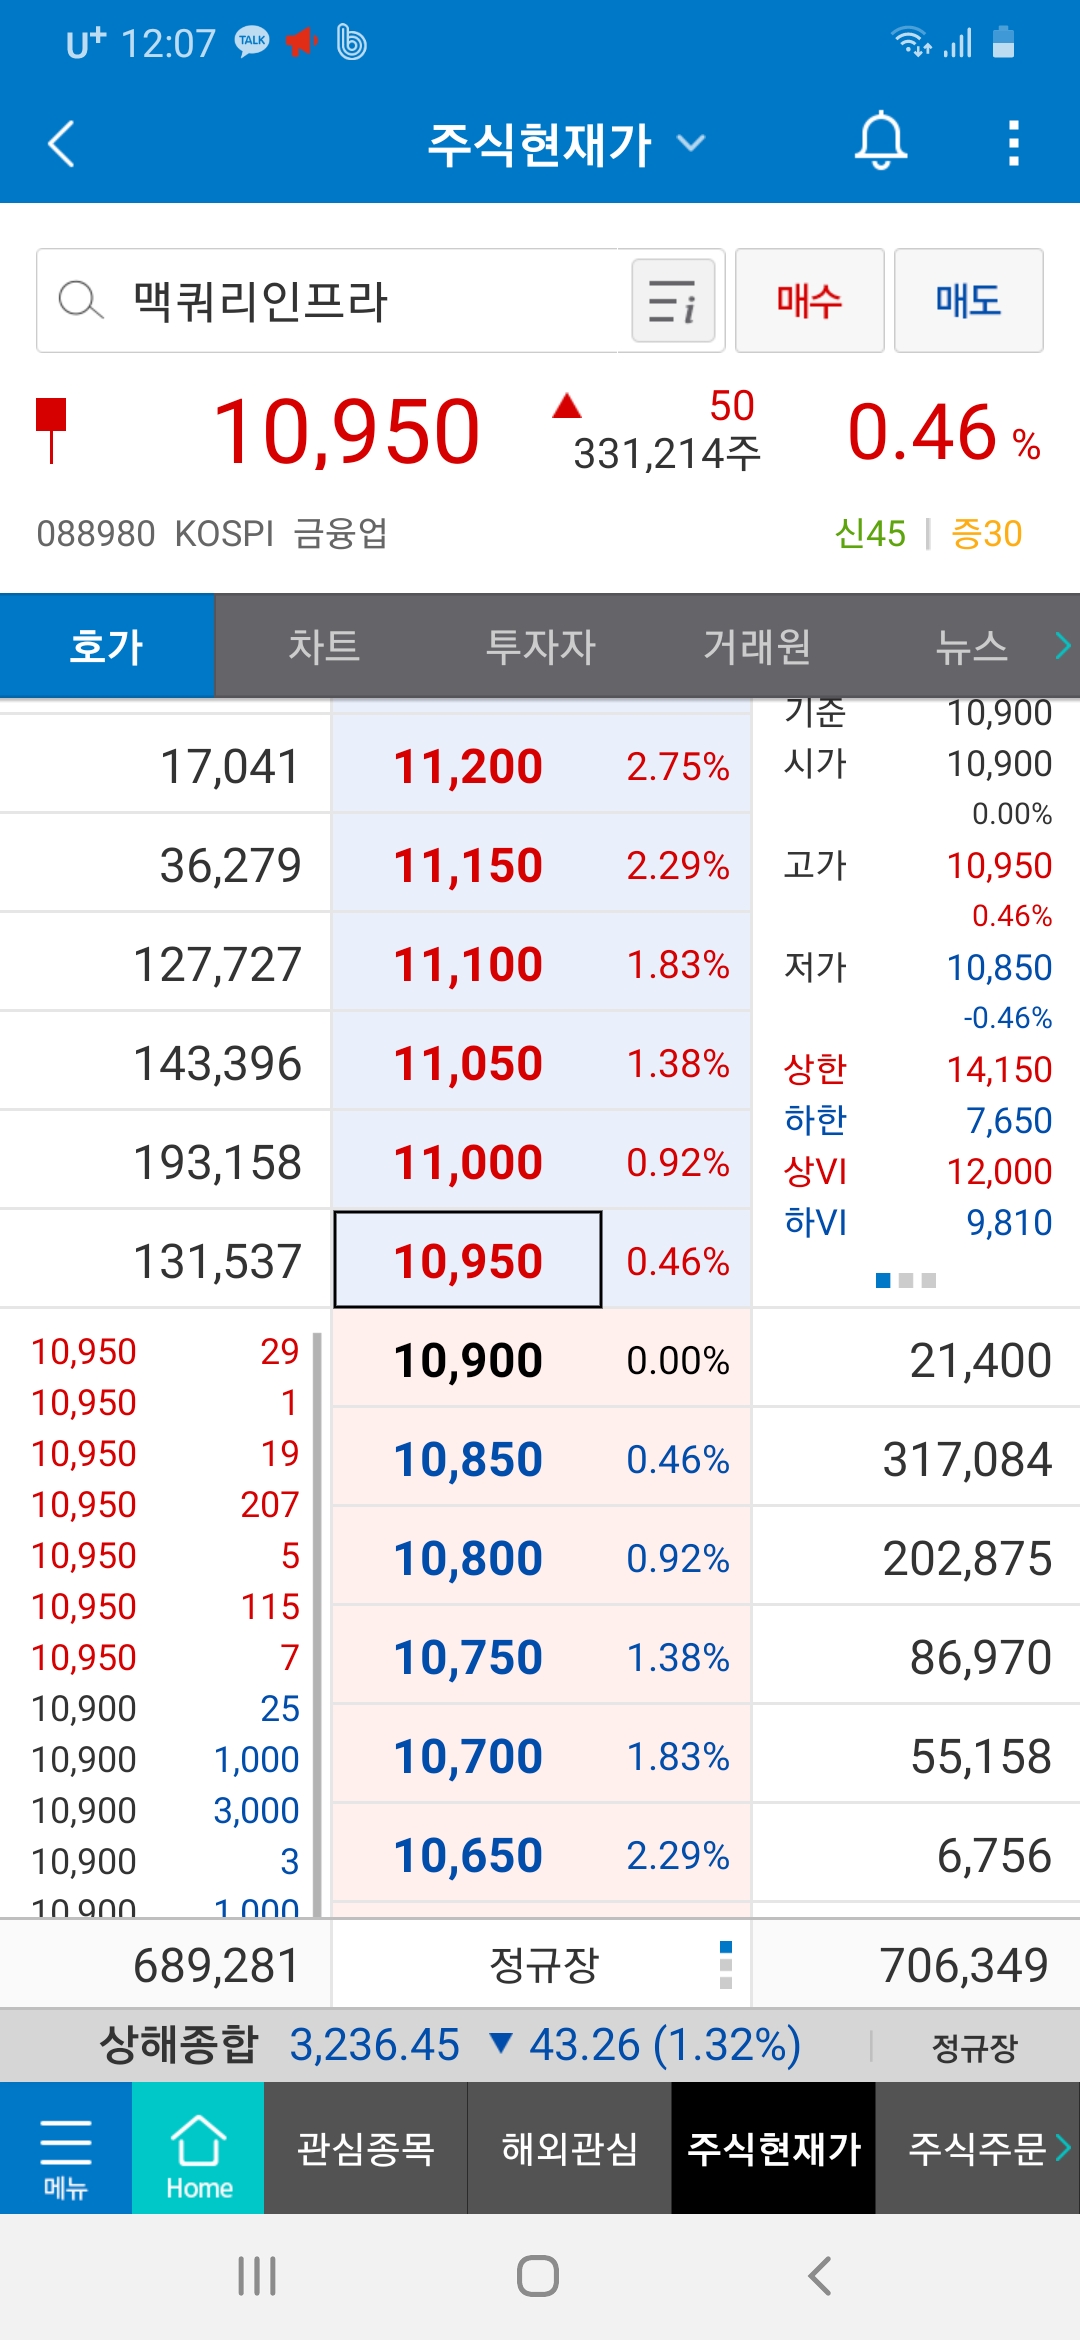Open the three-dot more options menu
1080x2340 pixels.
coord(1014,143)
